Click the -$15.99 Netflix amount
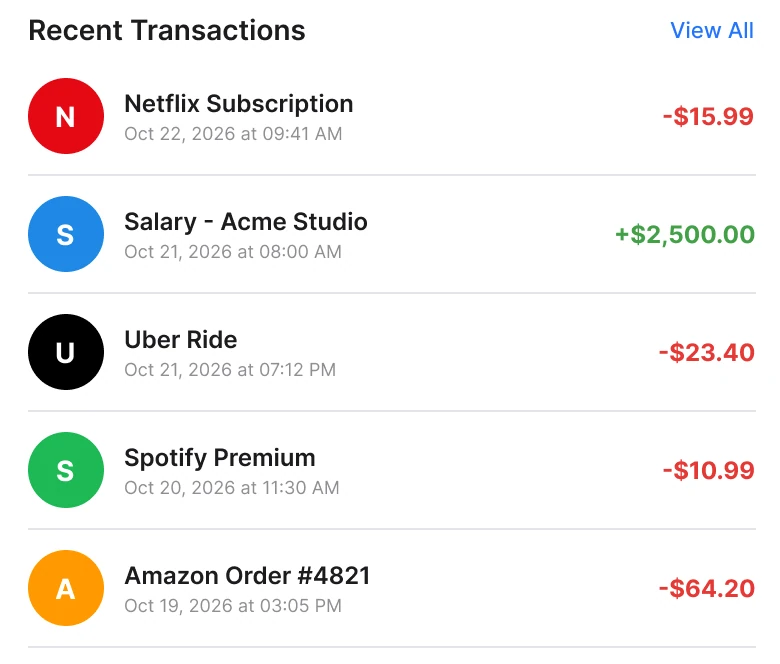Viewport: 780px width, 664px height. tap(708, 116)
